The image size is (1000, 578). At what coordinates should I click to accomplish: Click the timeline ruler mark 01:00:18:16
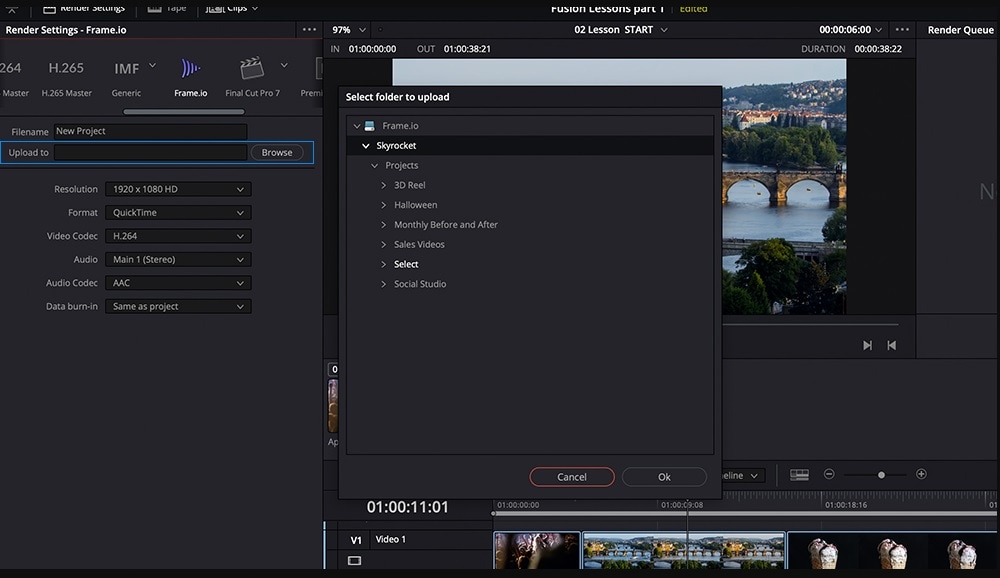(x=846, y=505)
